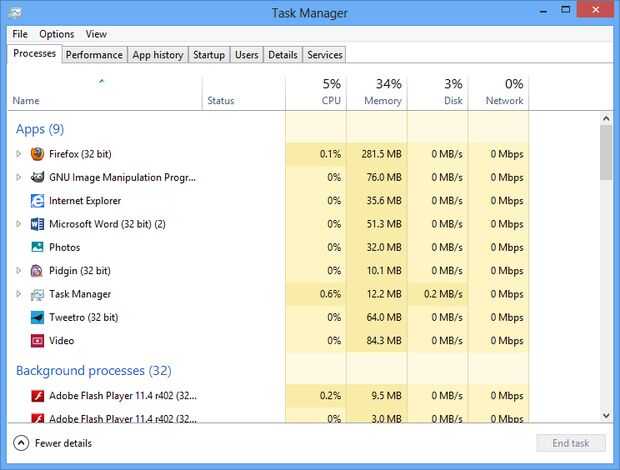The height and width of the screenshot is (470, 620).
Task: Click the Tweetro app icon
Action: point(37,317)
